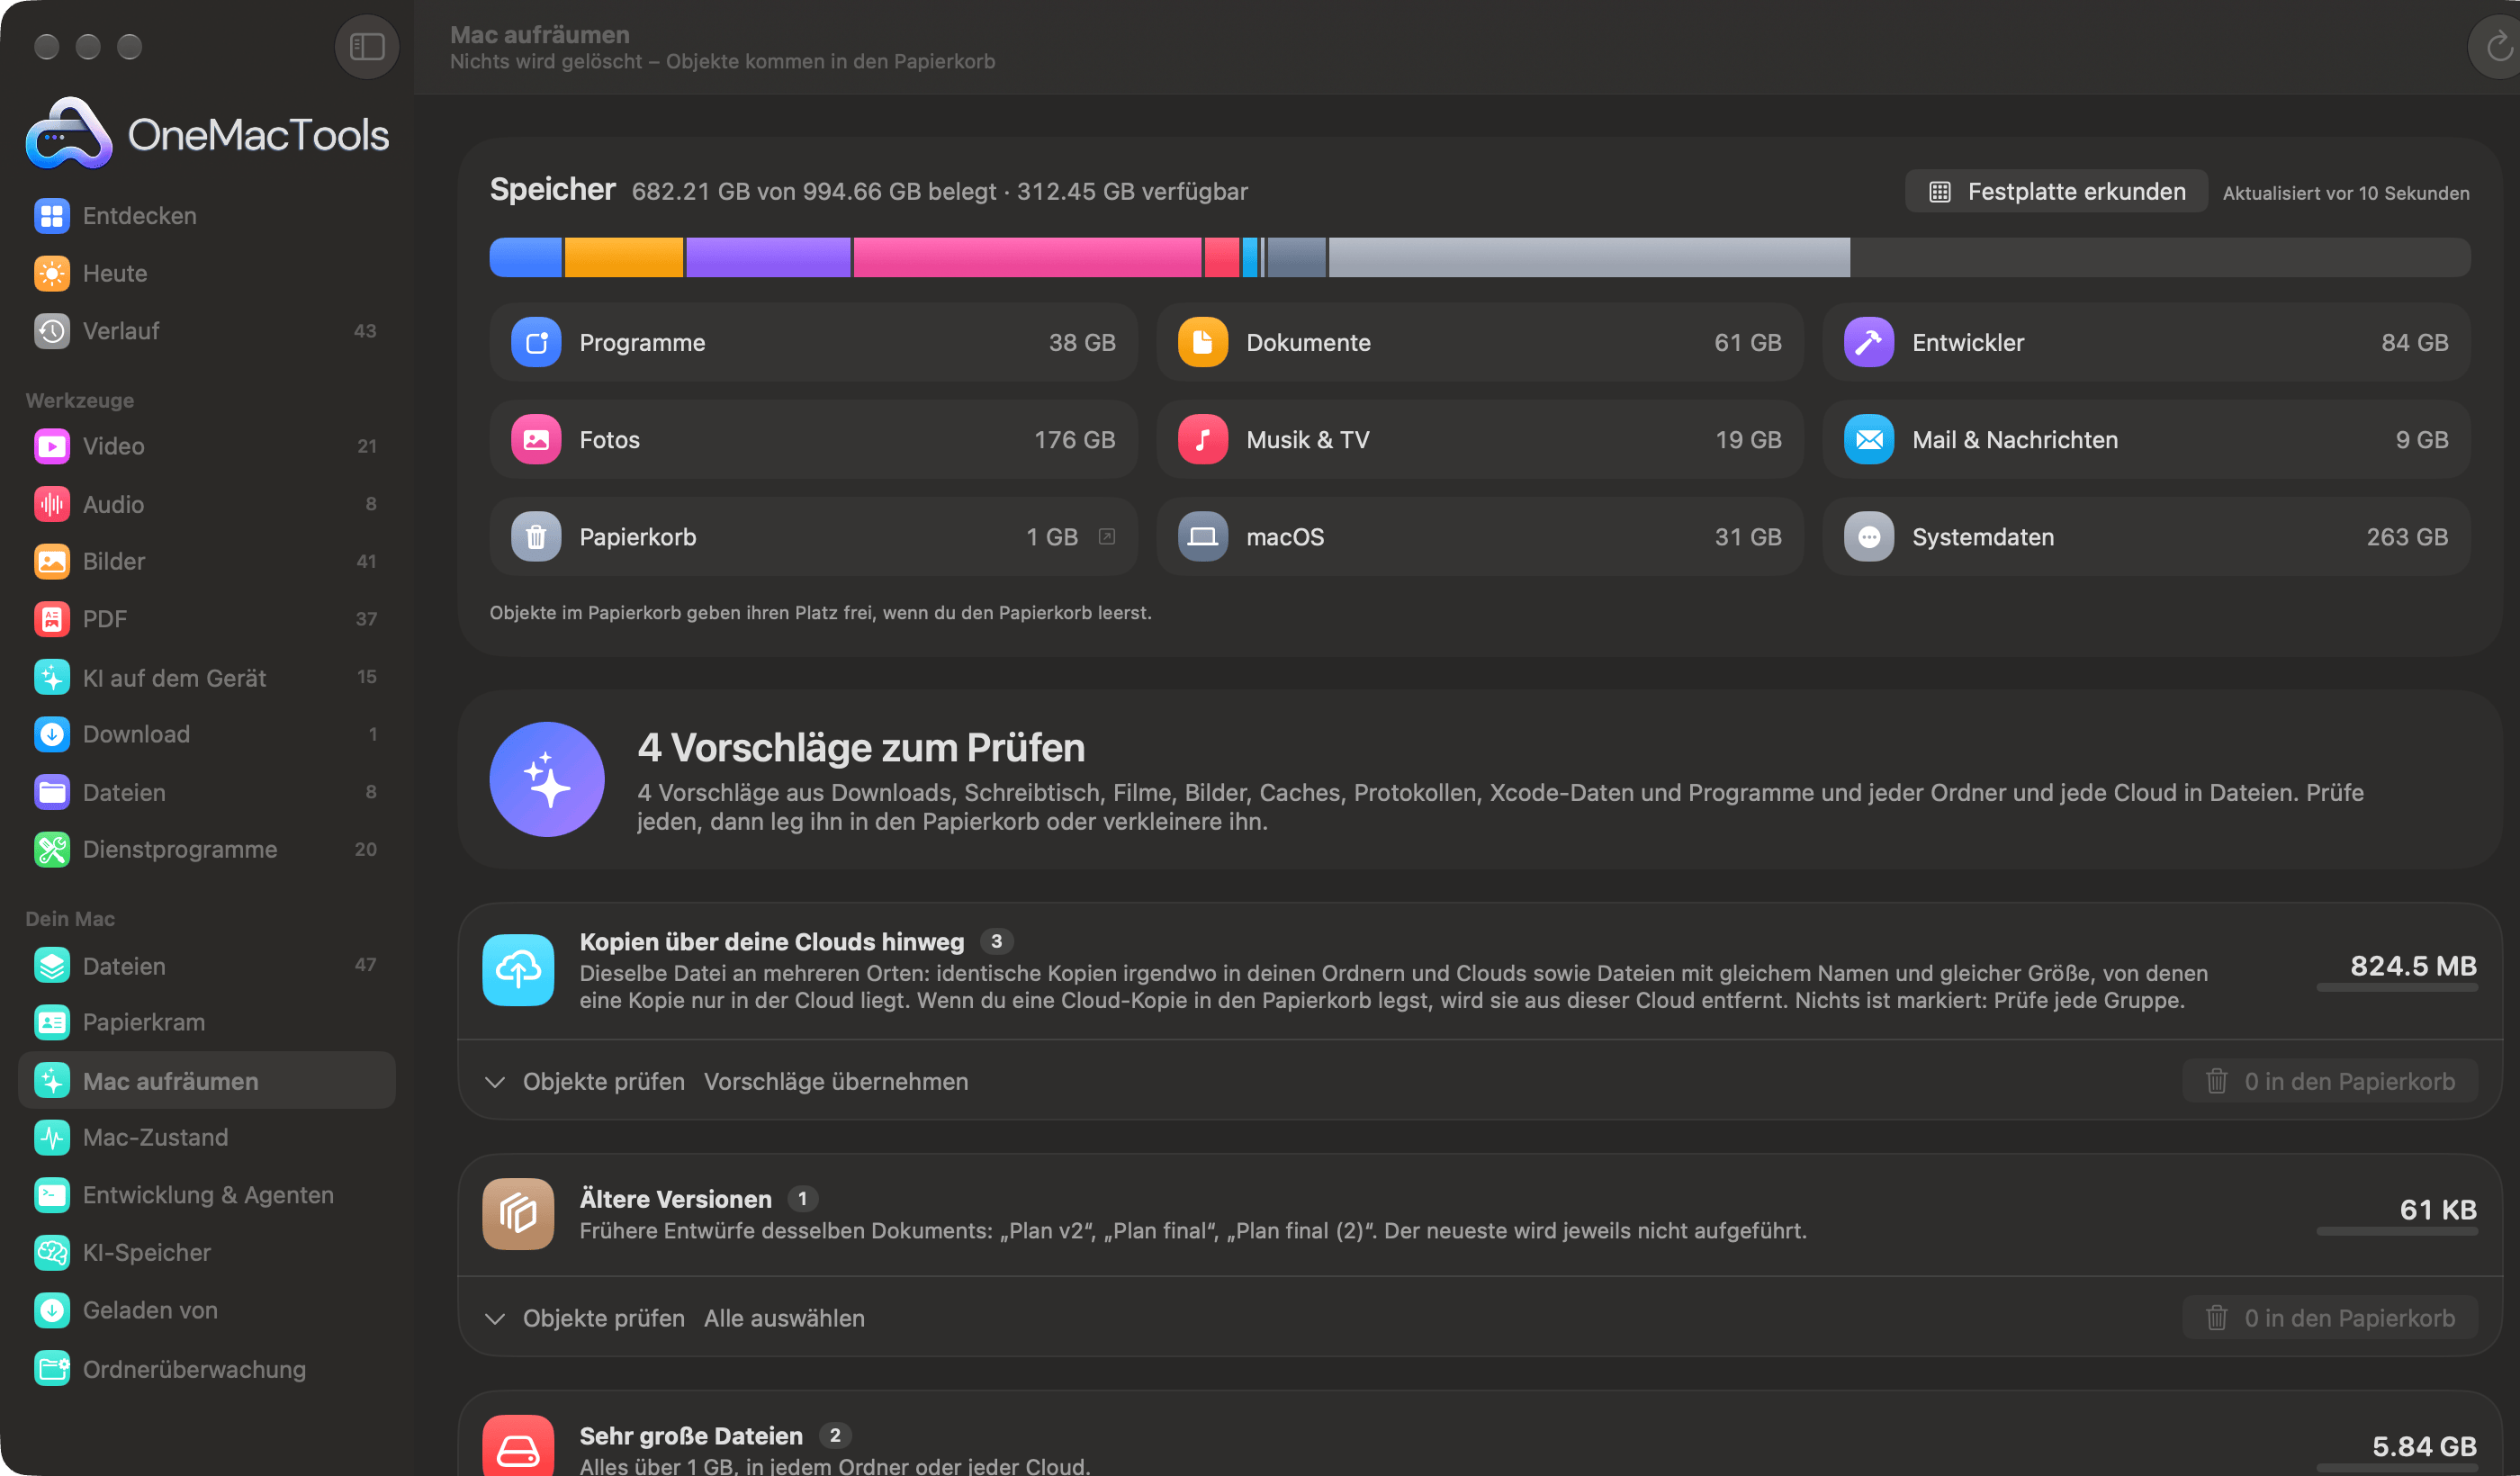The width and height of the screenshot is (2520, 1476).
Task: Click Festplatte erkunden button
Action: click(x=2056, y=191)
